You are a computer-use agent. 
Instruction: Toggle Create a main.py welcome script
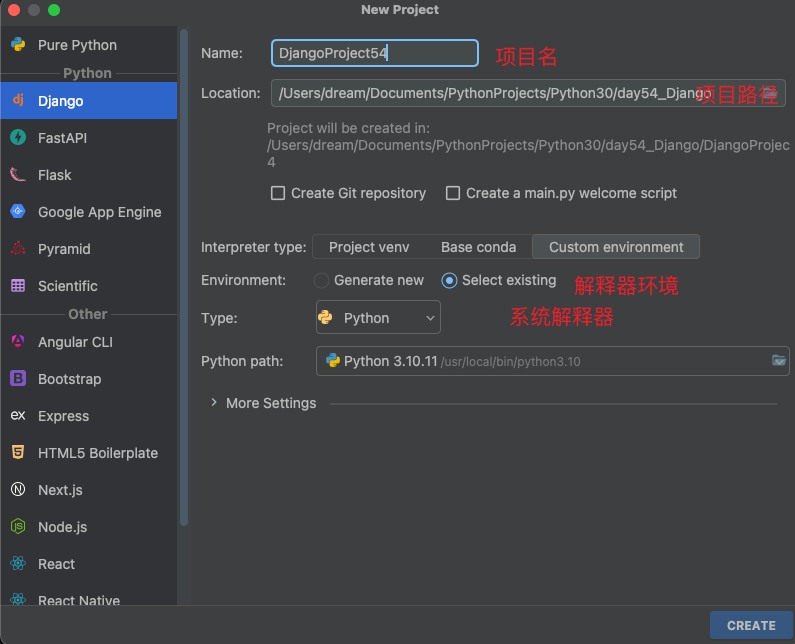(453, 193)
